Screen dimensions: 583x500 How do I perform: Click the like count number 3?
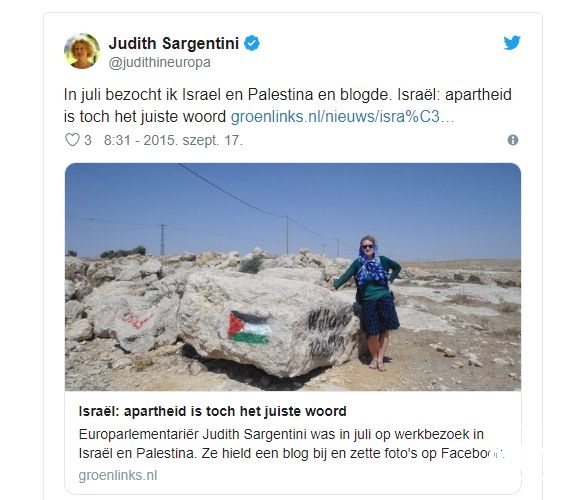88,141
